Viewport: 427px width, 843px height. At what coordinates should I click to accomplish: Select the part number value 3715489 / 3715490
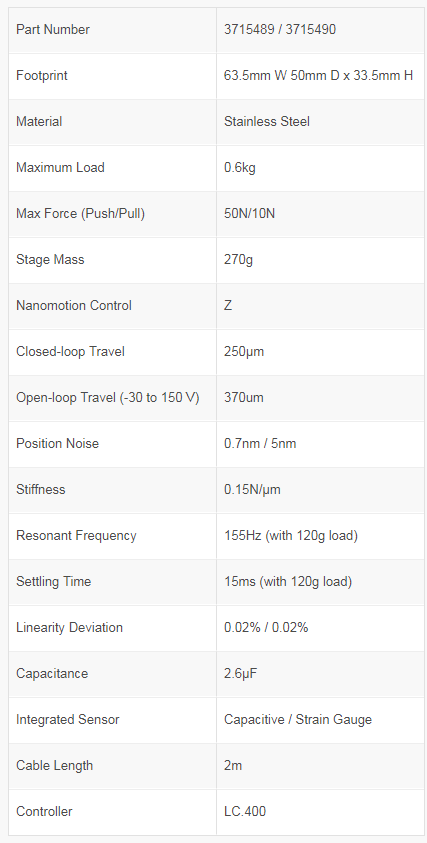click(x=280, y=30)
